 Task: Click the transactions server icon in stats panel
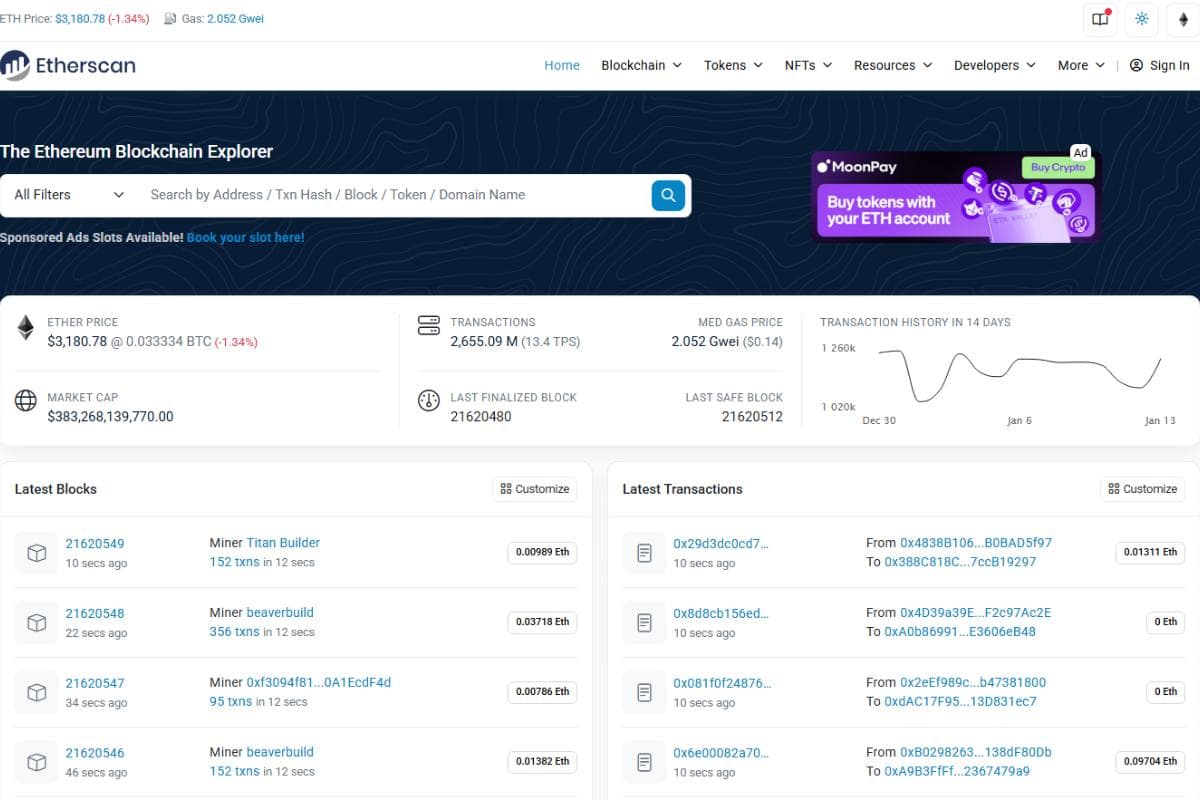tap(429, 325)
